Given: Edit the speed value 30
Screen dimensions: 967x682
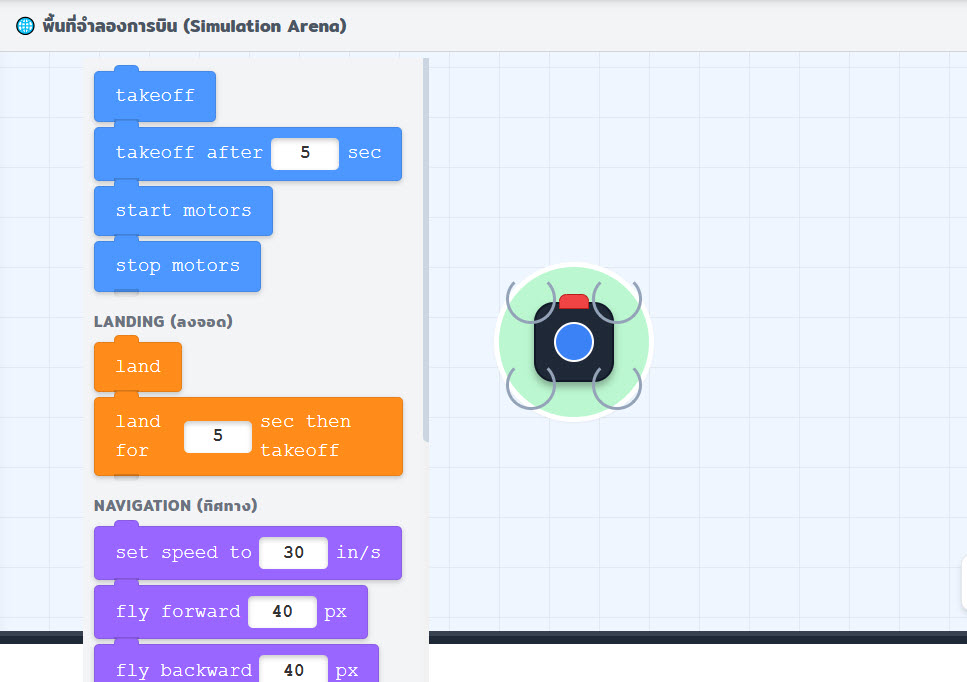Looking at the screenshot, I should (294, 553).
